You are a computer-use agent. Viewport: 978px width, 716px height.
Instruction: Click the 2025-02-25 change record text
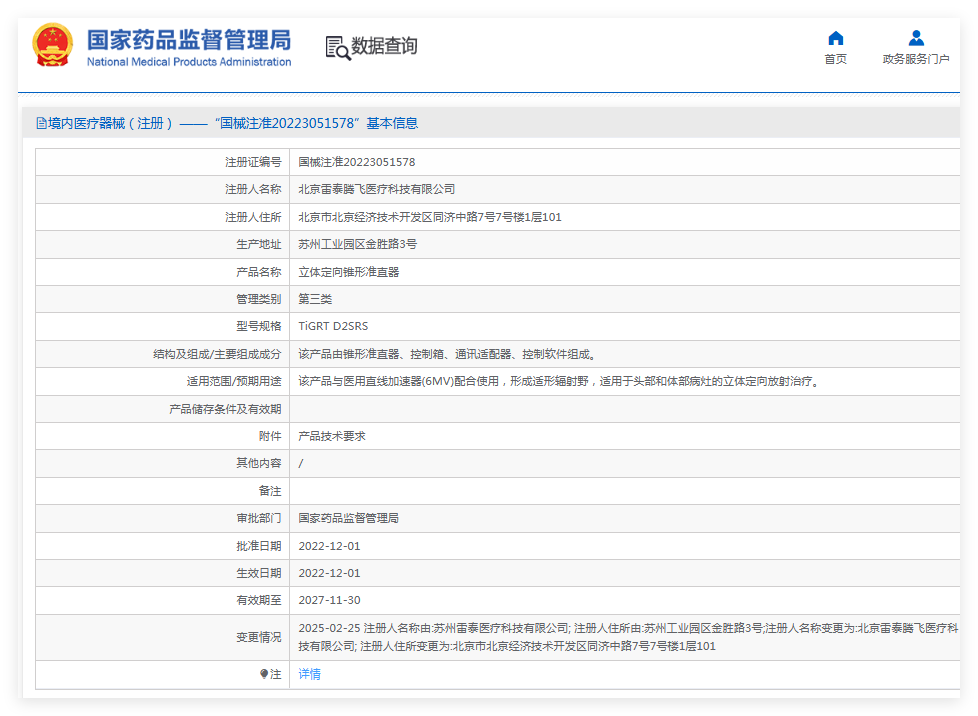(627, 637)
